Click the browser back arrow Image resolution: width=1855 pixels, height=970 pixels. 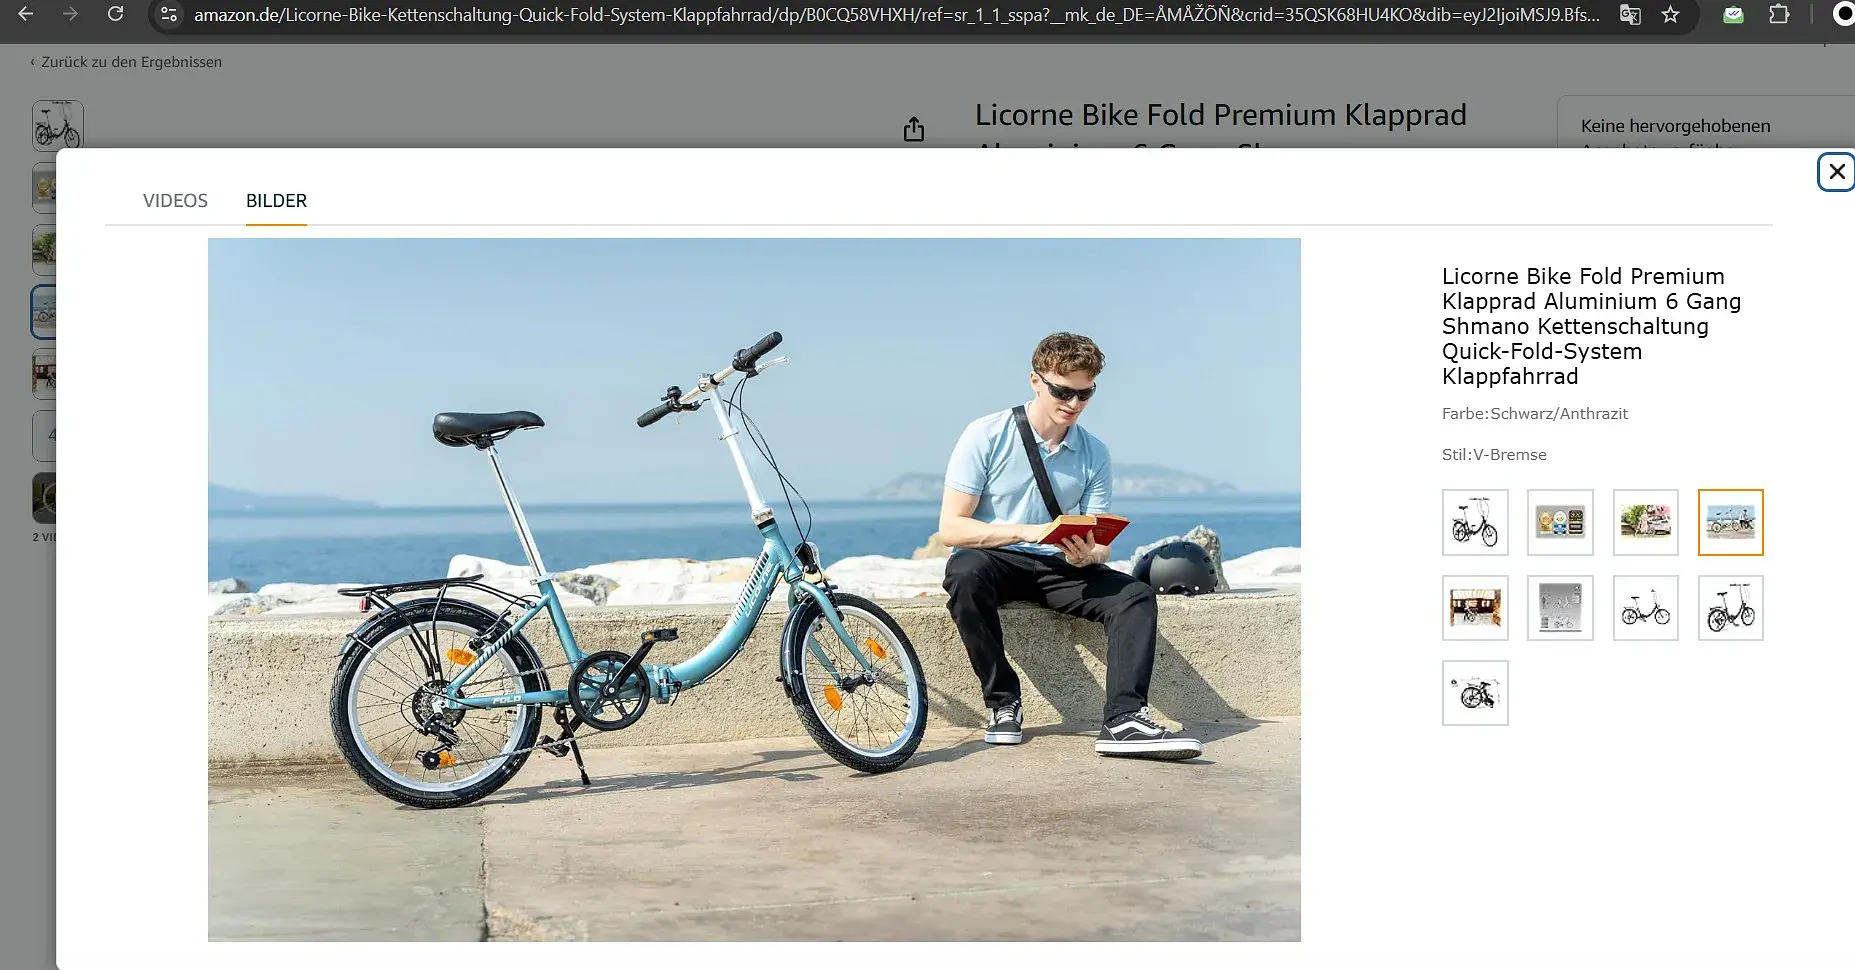pyautogui.click(x=26, y=14)
